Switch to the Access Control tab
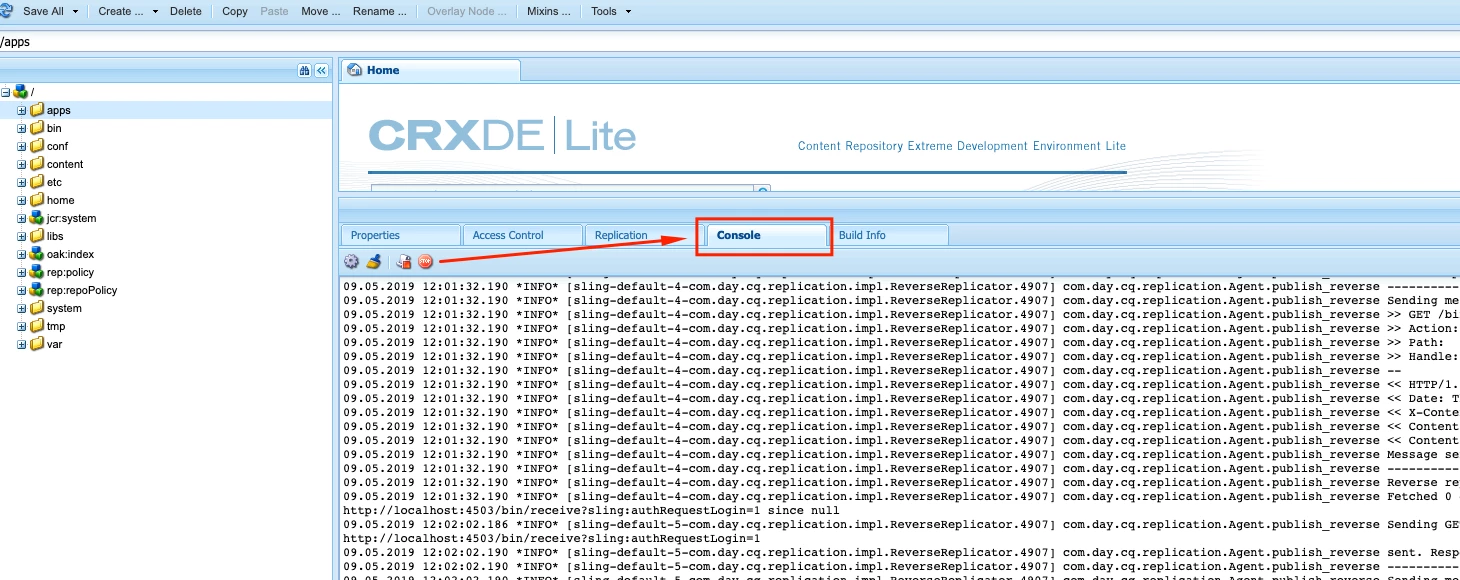 (522, 235)
